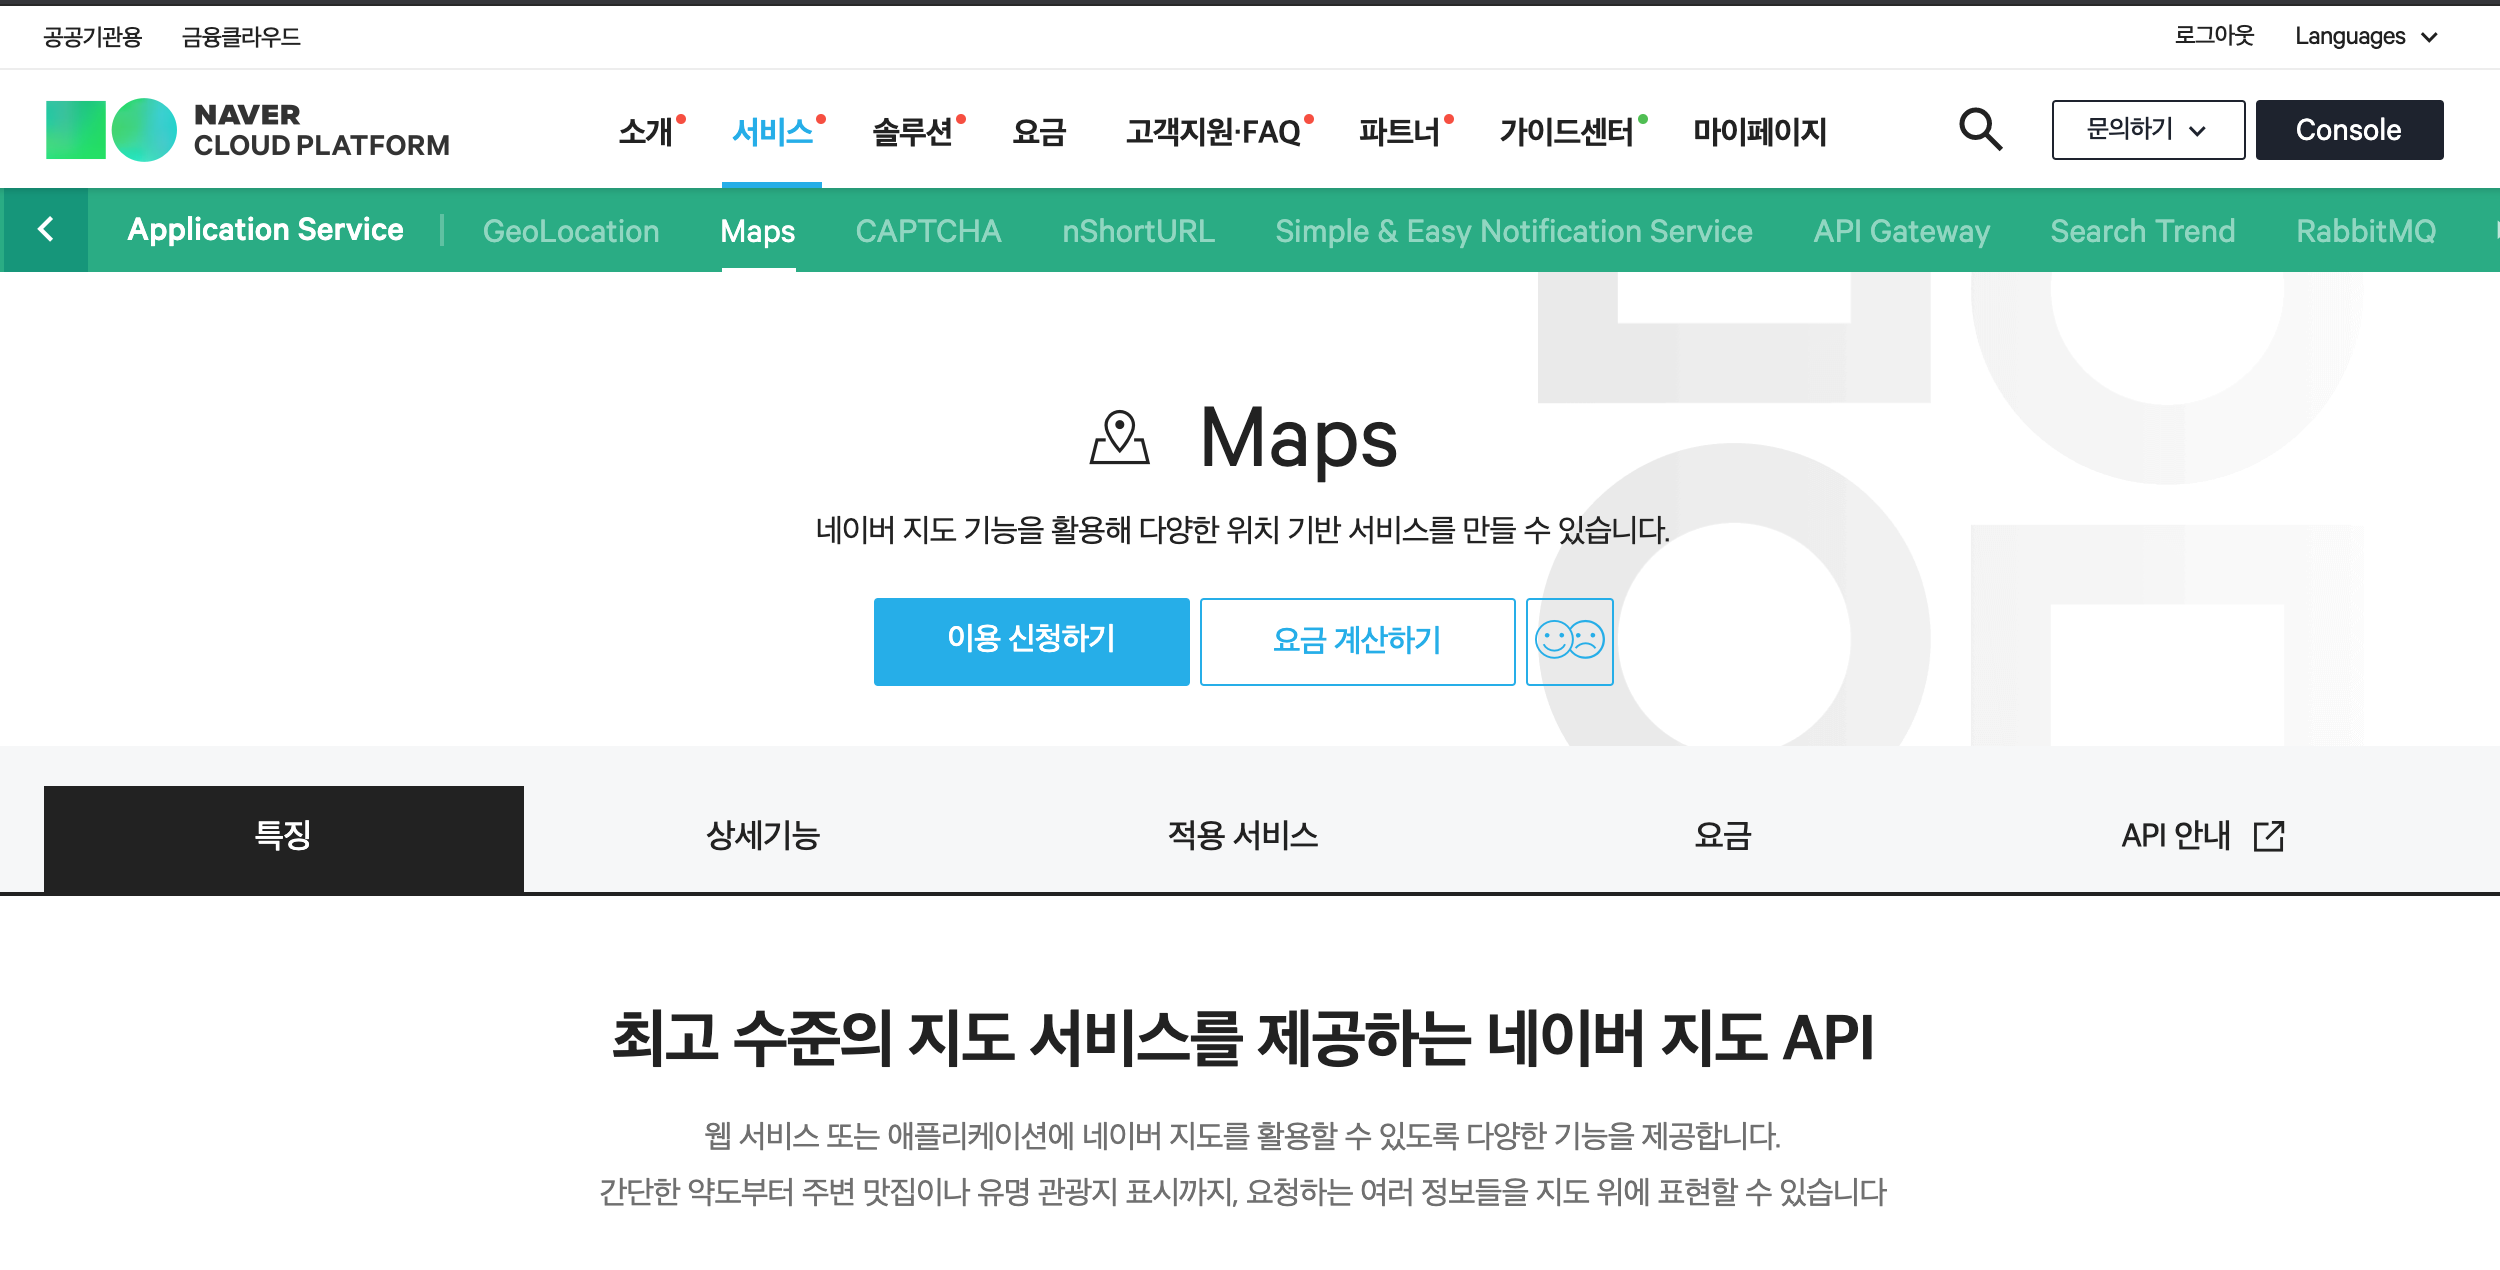Click the smiley feedback faces icon
The image size is (2500, 1270).
tap(1569, 641)
